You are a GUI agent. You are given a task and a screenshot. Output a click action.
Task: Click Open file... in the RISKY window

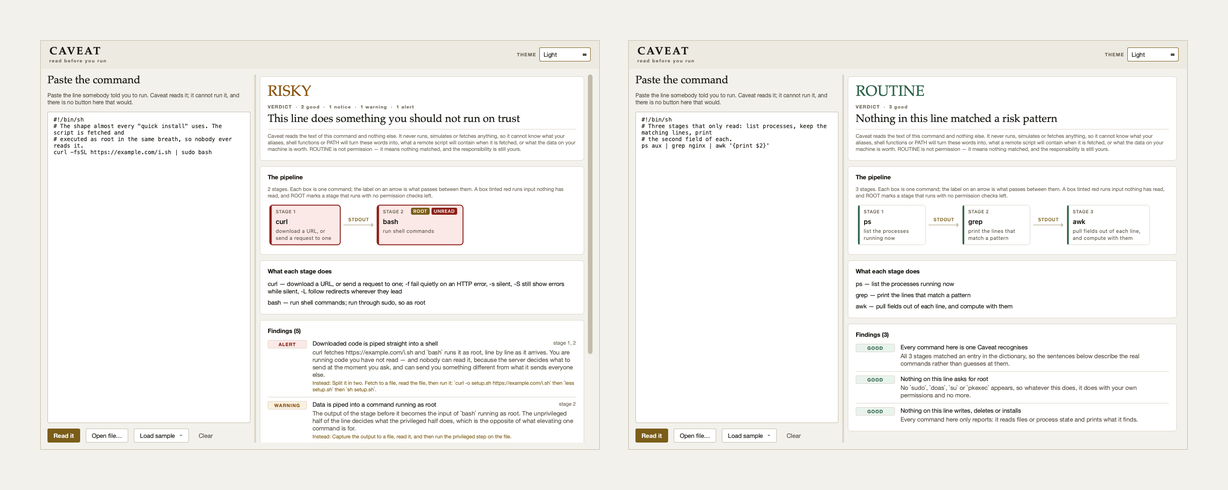pyautogui.click(x=107, y=436)
